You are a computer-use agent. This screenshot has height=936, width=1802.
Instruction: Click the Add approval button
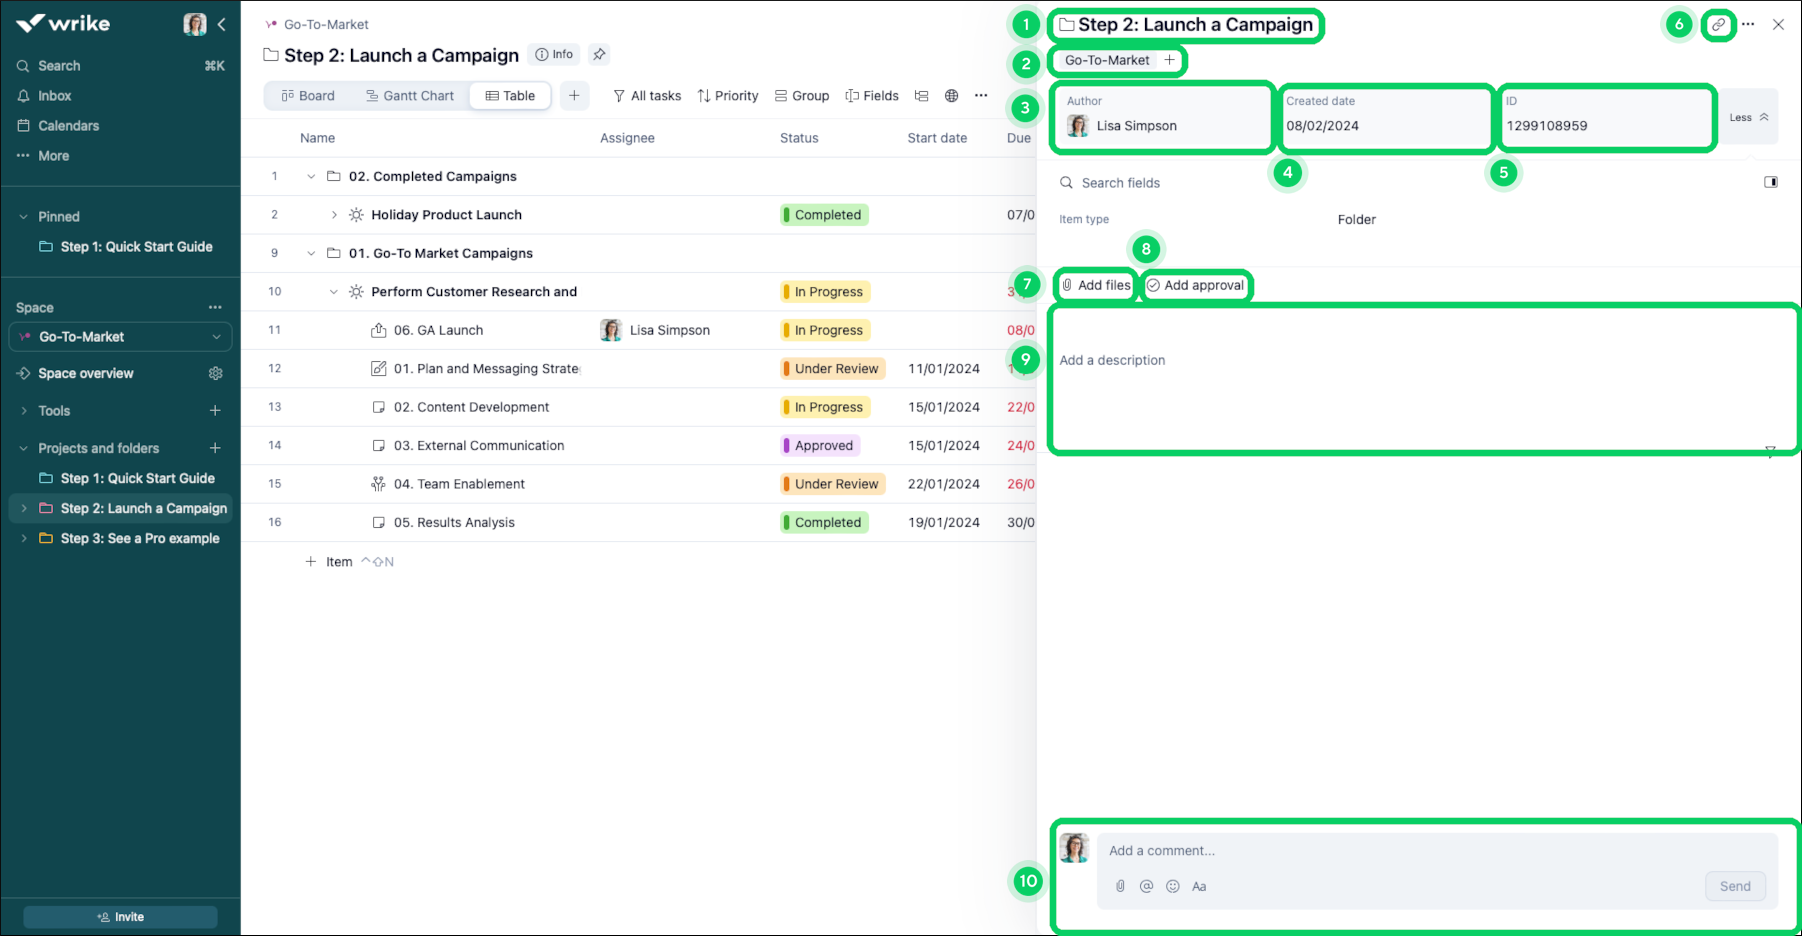pos(1196,285)
